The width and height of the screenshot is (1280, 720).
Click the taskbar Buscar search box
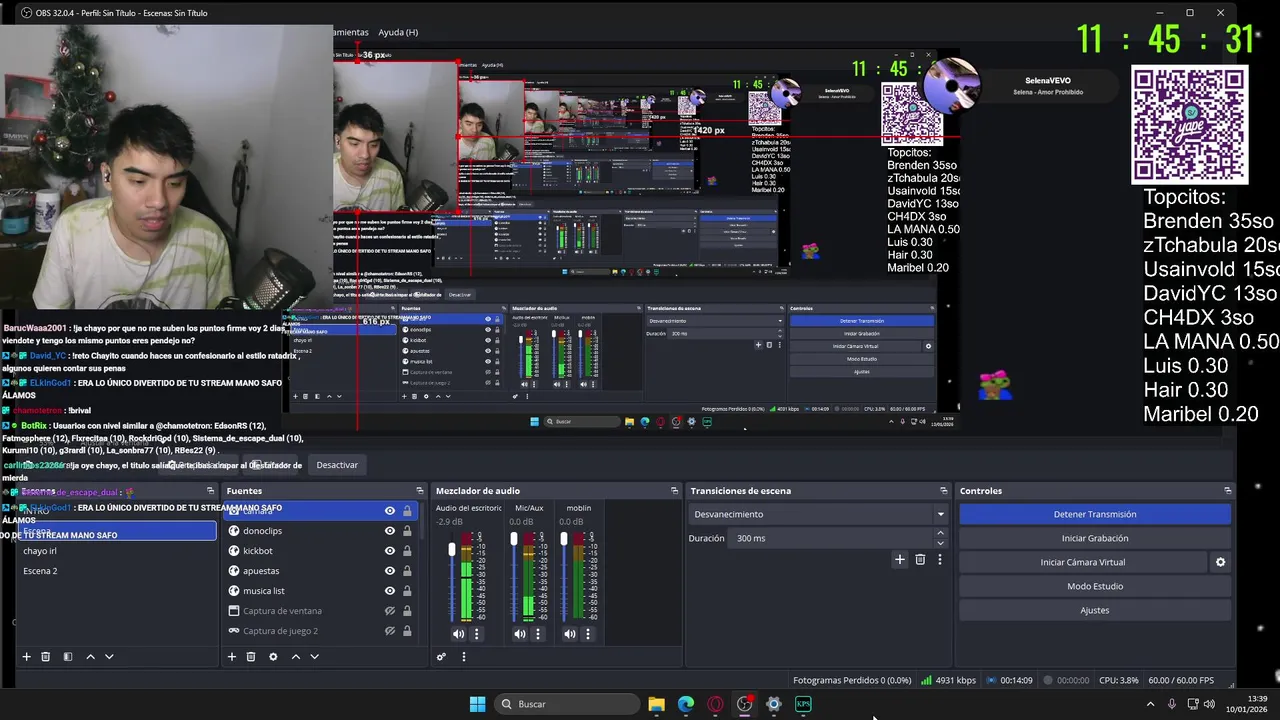[x=567, y=704]
